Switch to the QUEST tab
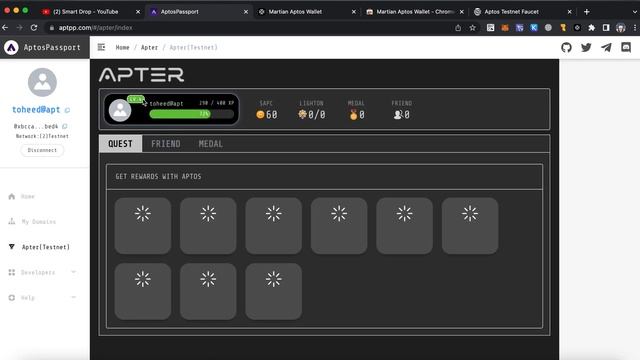 tap(120, 144)
